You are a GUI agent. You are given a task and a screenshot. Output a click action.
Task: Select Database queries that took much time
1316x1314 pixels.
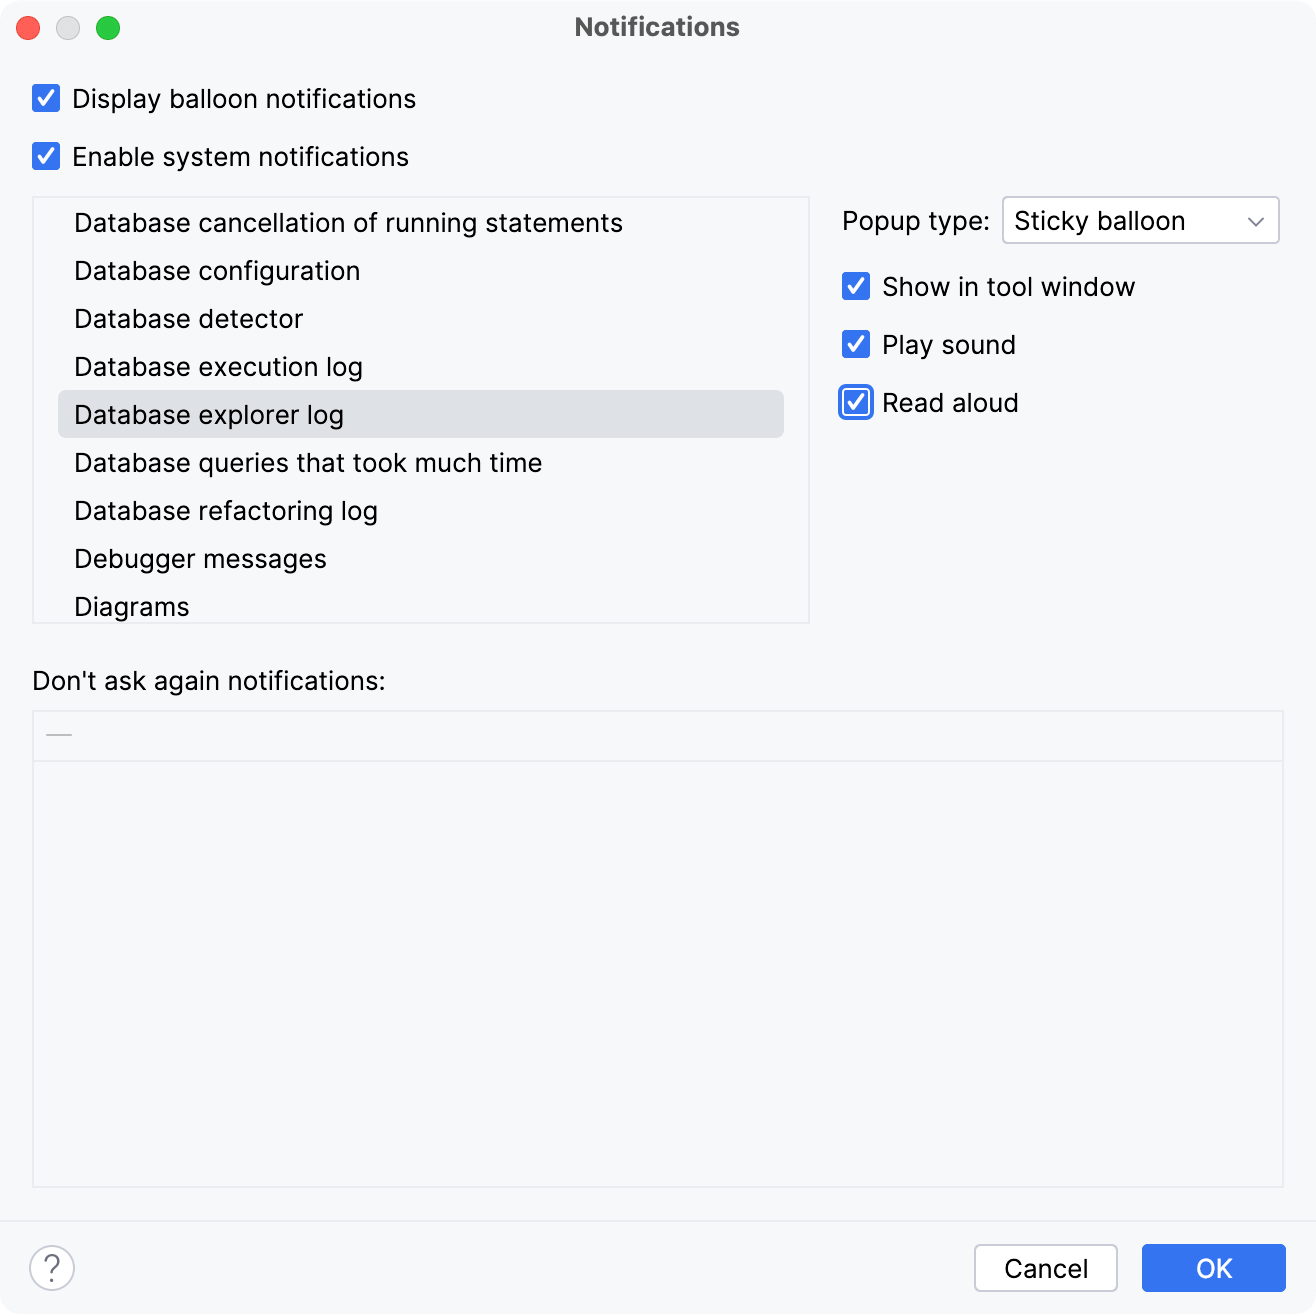click(308, 462)
